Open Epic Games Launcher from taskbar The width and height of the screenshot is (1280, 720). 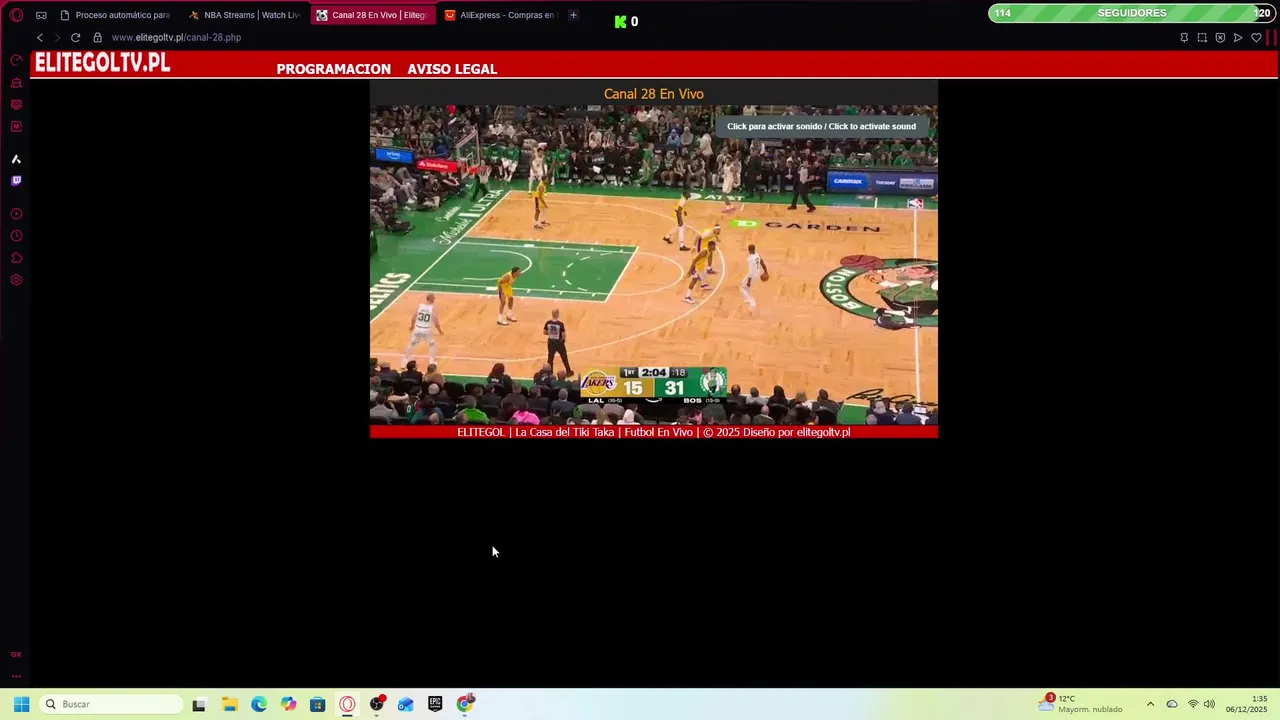(435, 704)
